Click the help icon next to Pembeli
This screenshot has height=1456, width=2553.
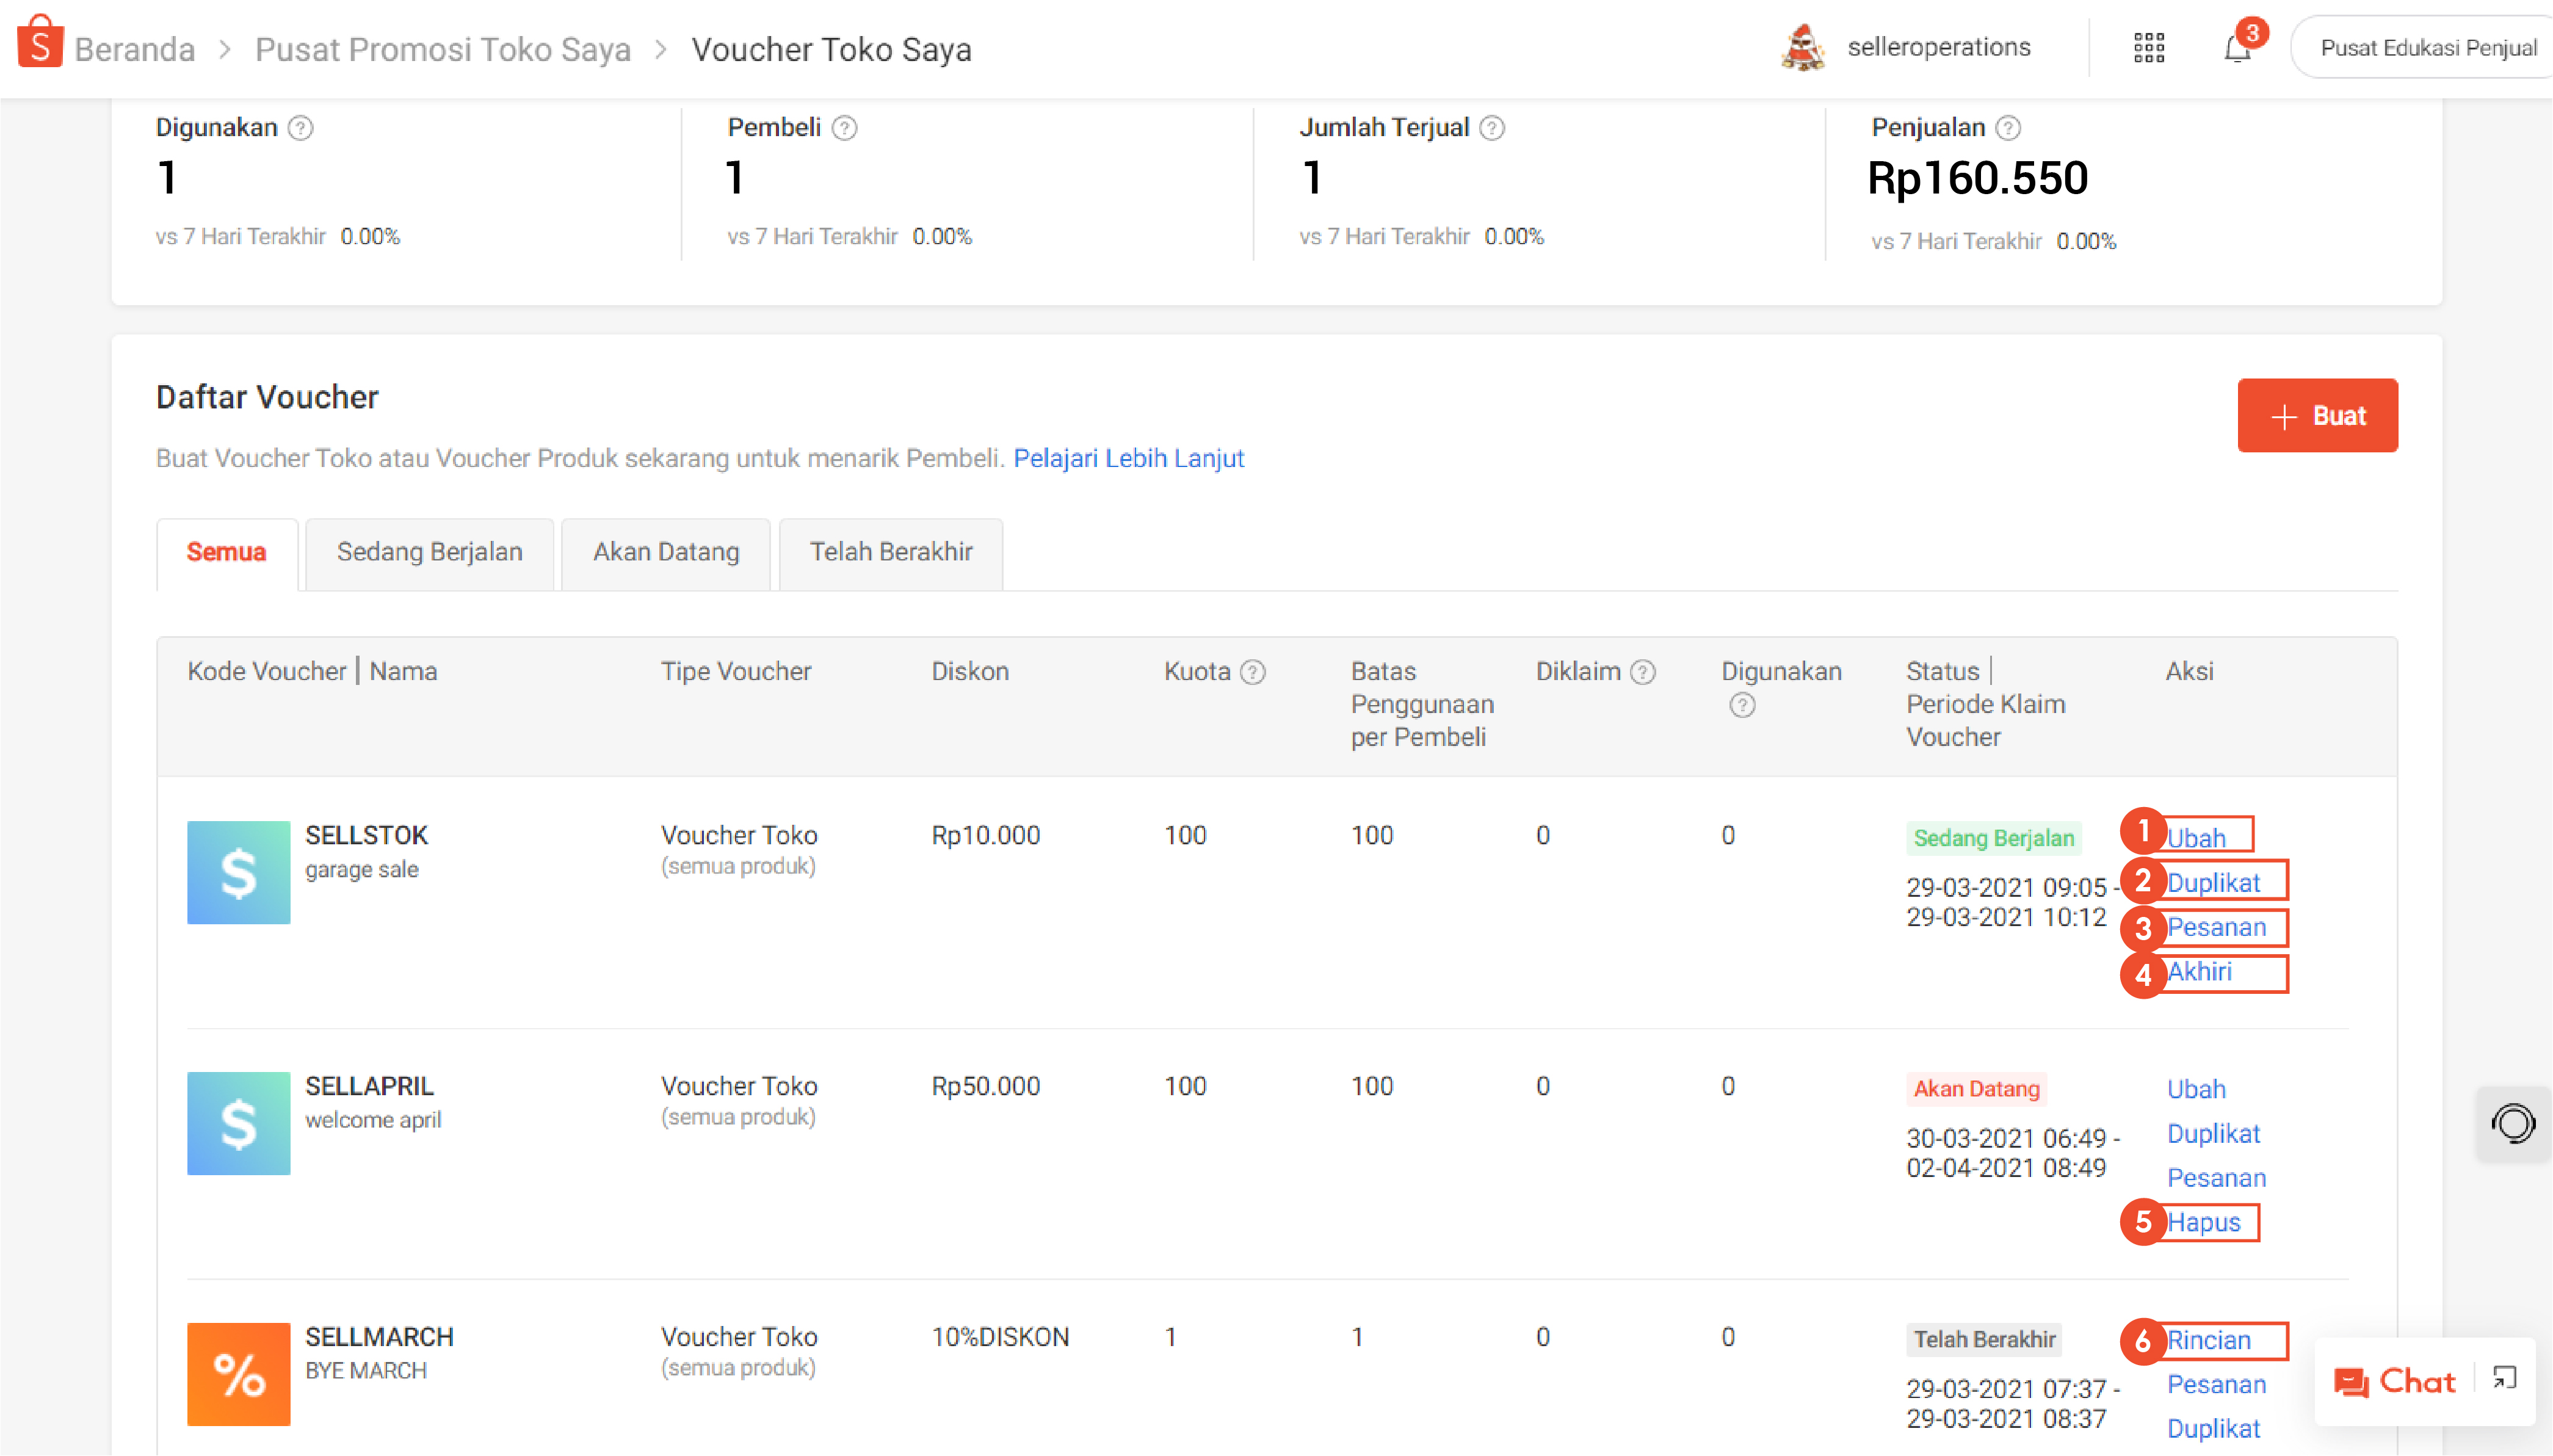pos(845,128)
